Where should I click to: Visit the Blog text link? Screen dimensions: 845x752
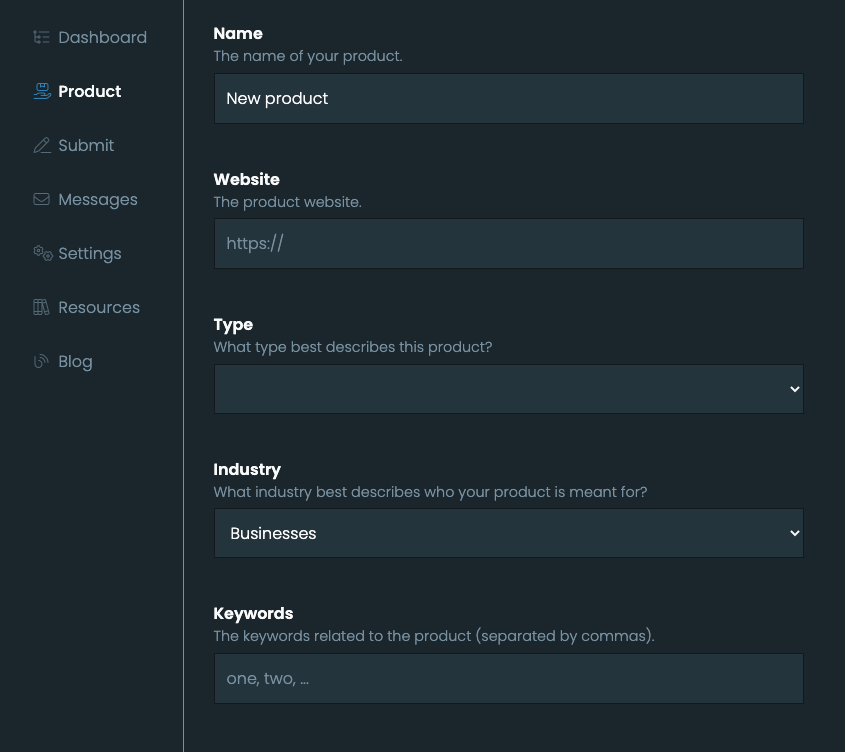(75, 362)
